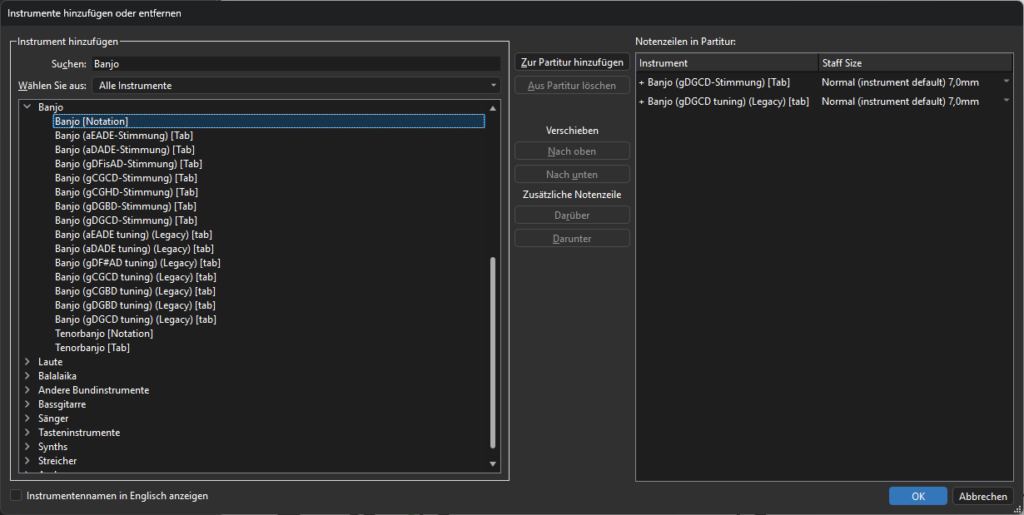
Task: Click the Darüber button
Action: pyautogui.click(x=572, y=215)
